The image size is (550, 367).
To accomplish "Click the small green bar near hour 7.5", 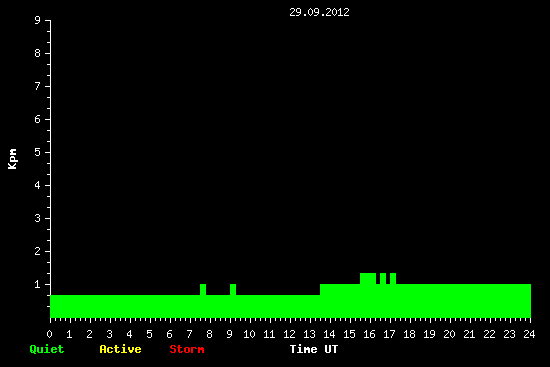I will 203,289.
